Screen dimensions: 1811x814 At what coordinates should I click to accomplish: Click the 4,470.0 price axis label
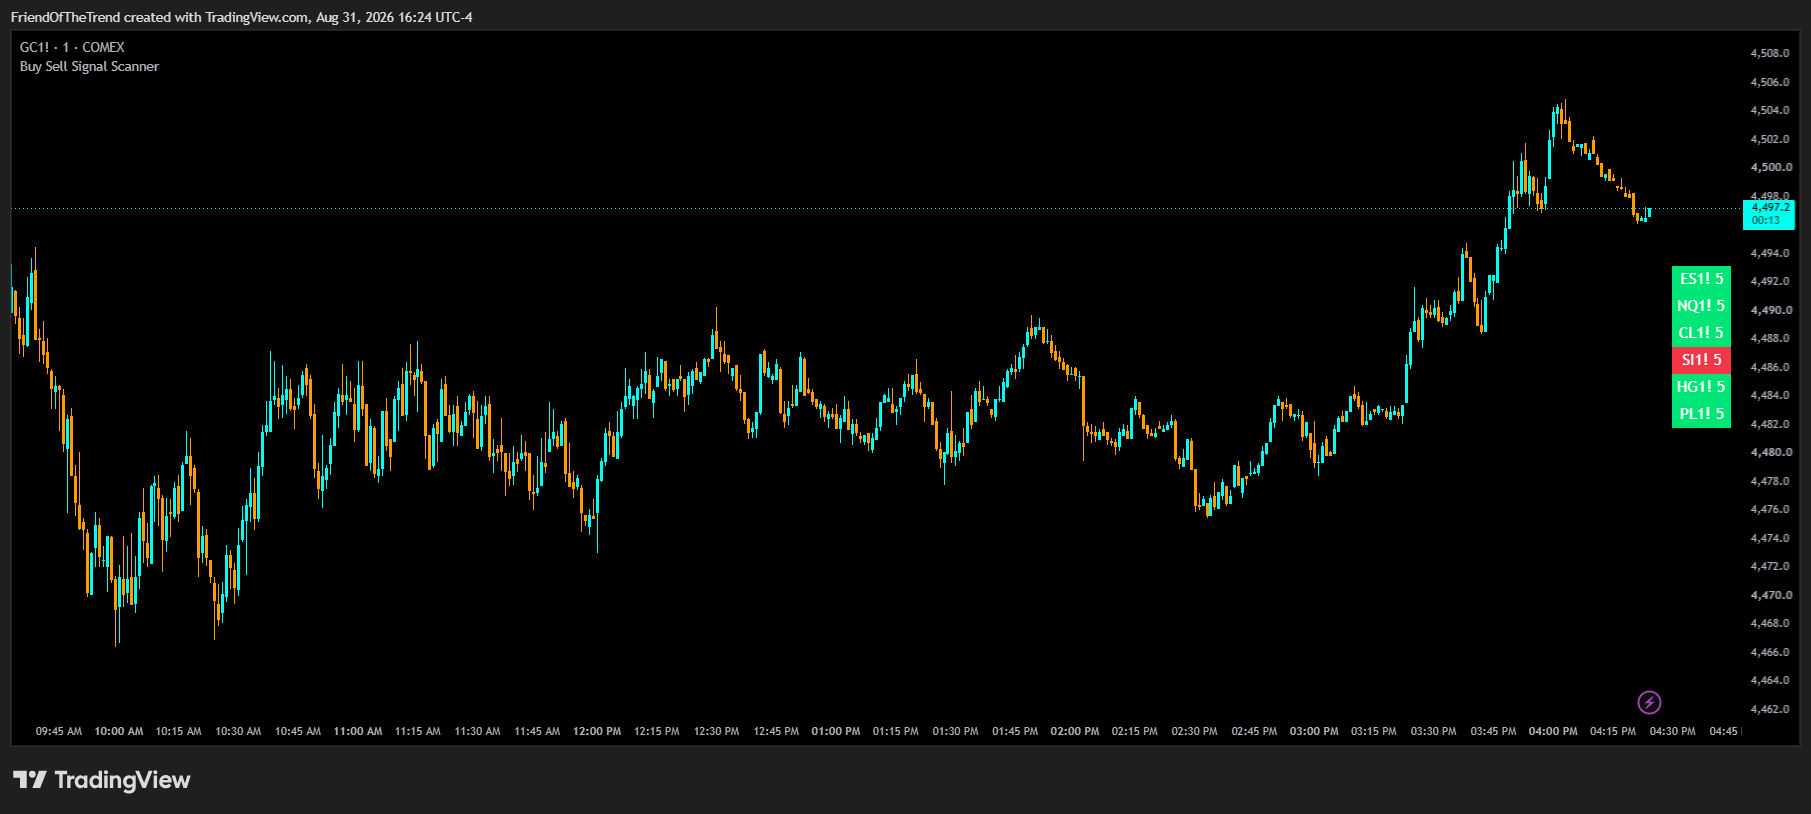1770,595
